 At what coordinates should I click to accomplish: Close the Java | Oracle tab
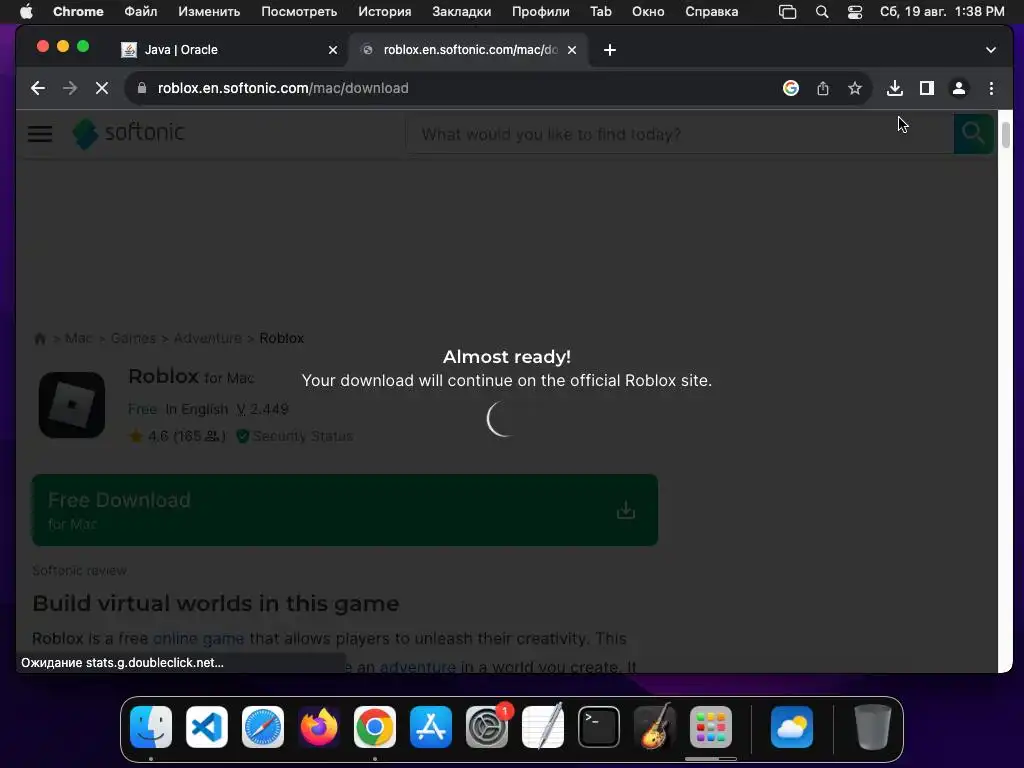click(333, 50)
